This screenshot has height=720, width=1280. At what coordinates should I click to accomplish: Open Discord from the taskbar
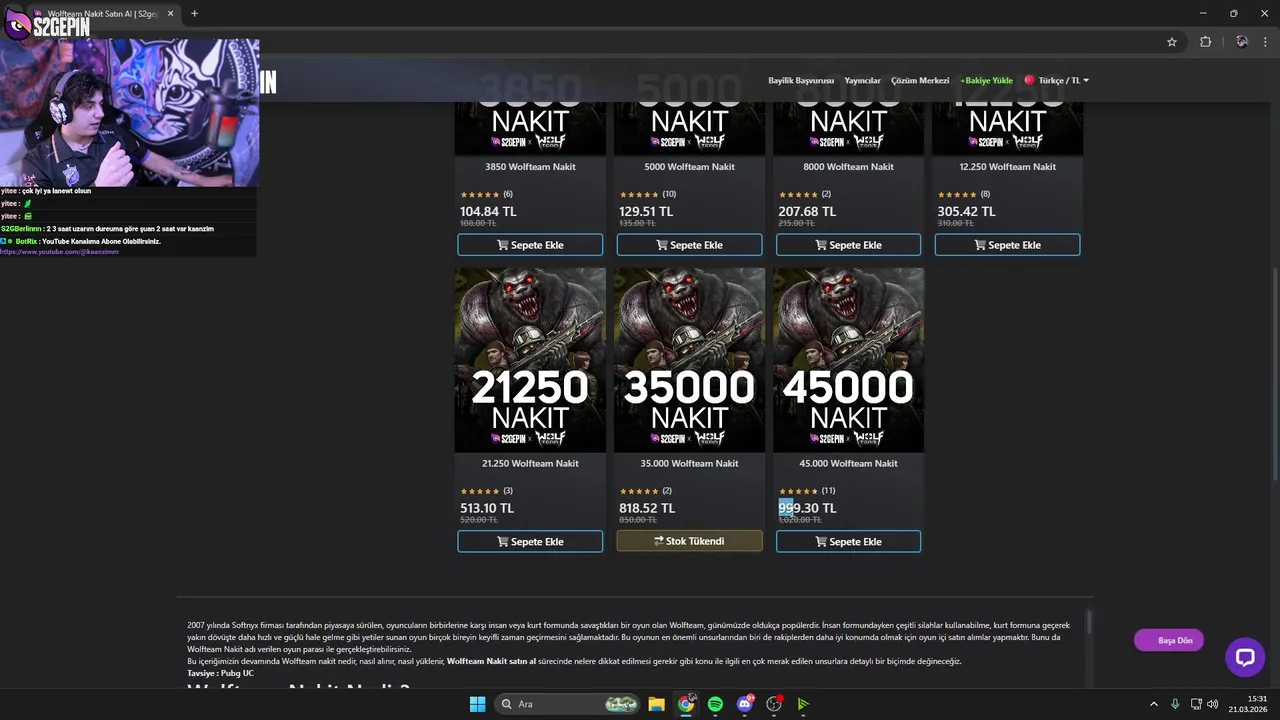(744, 704)
